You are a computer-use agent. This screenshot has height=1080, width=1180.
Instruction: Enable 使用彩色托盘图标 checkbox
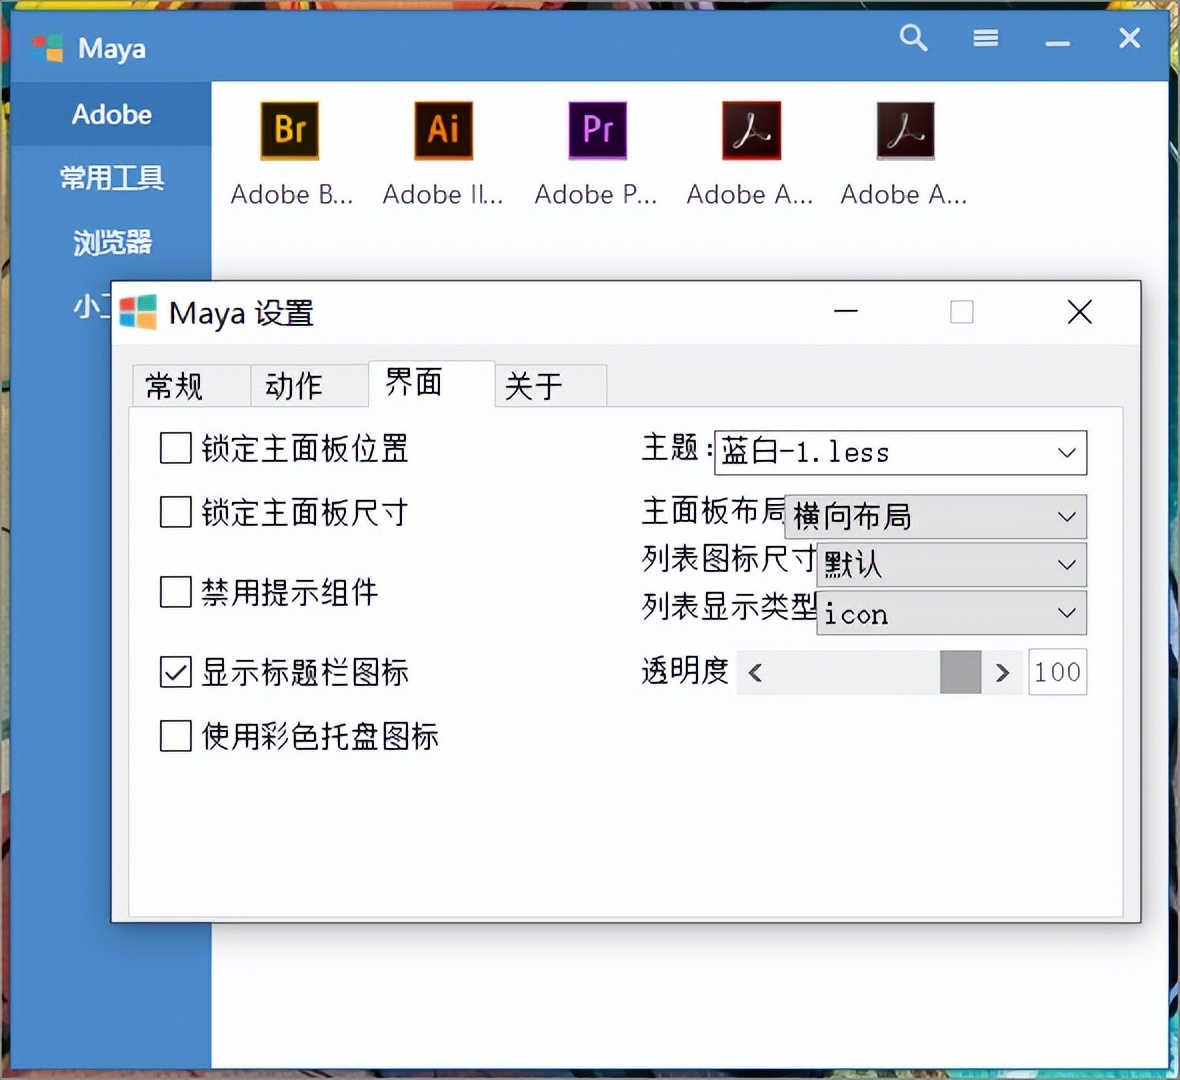[175, 736]
